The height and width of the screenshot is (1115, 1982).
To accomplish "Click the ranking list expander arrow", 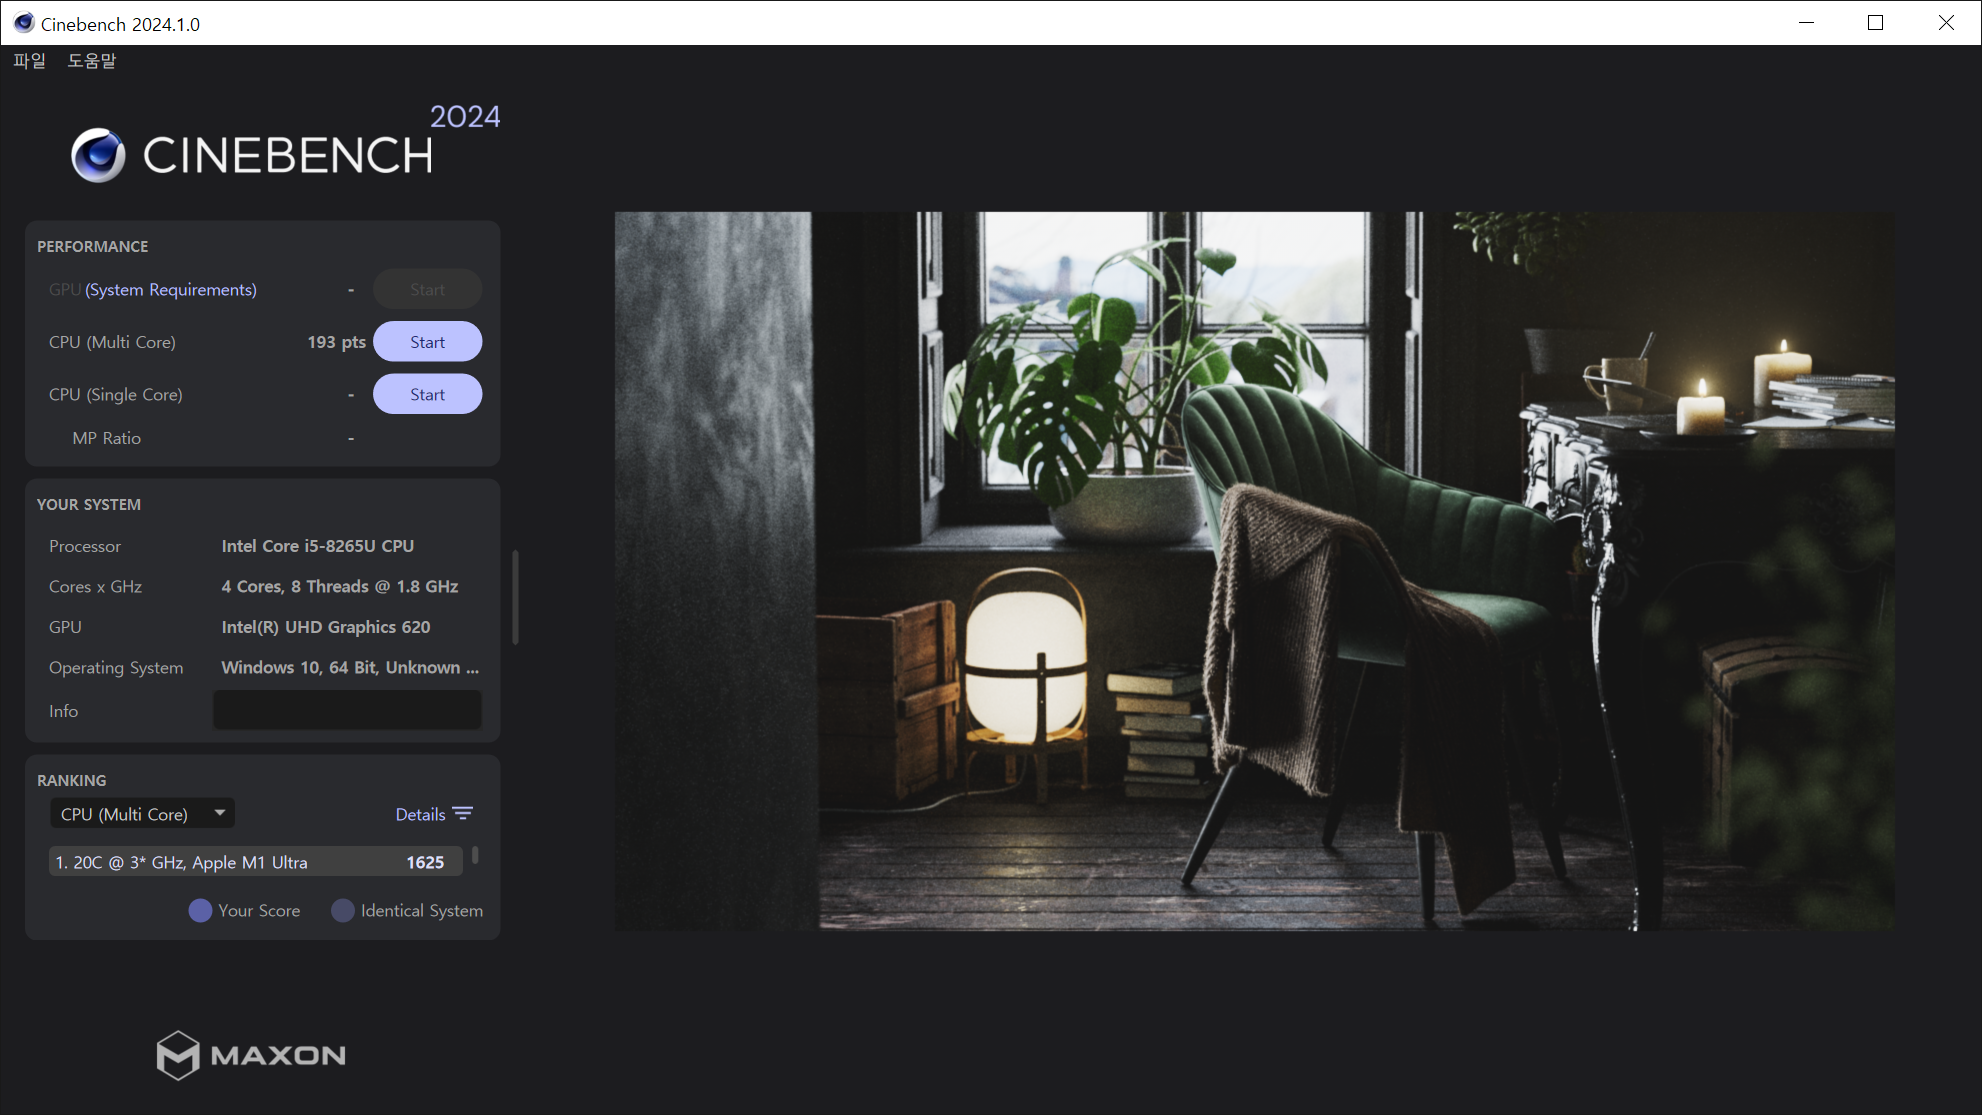I will click(x=218, y=813).
